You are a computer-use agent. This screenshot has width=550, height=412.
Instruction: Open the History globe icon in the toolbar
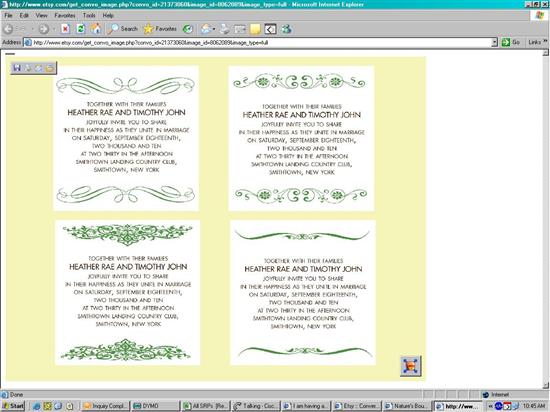(188, 29)
